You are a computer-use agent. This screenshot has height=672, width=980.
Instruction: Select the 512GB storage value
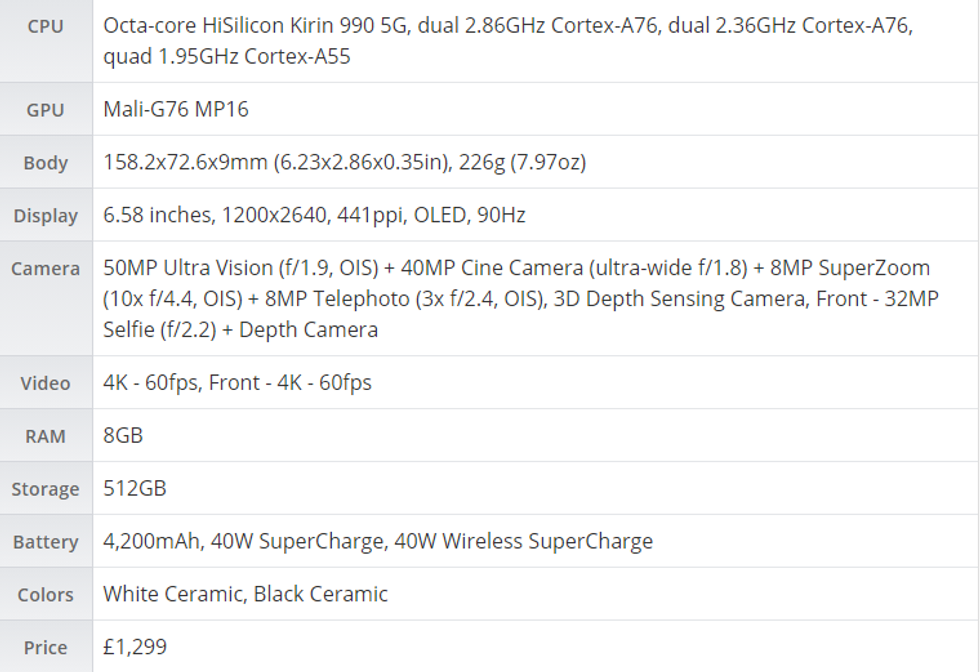(x=135, y=488)
